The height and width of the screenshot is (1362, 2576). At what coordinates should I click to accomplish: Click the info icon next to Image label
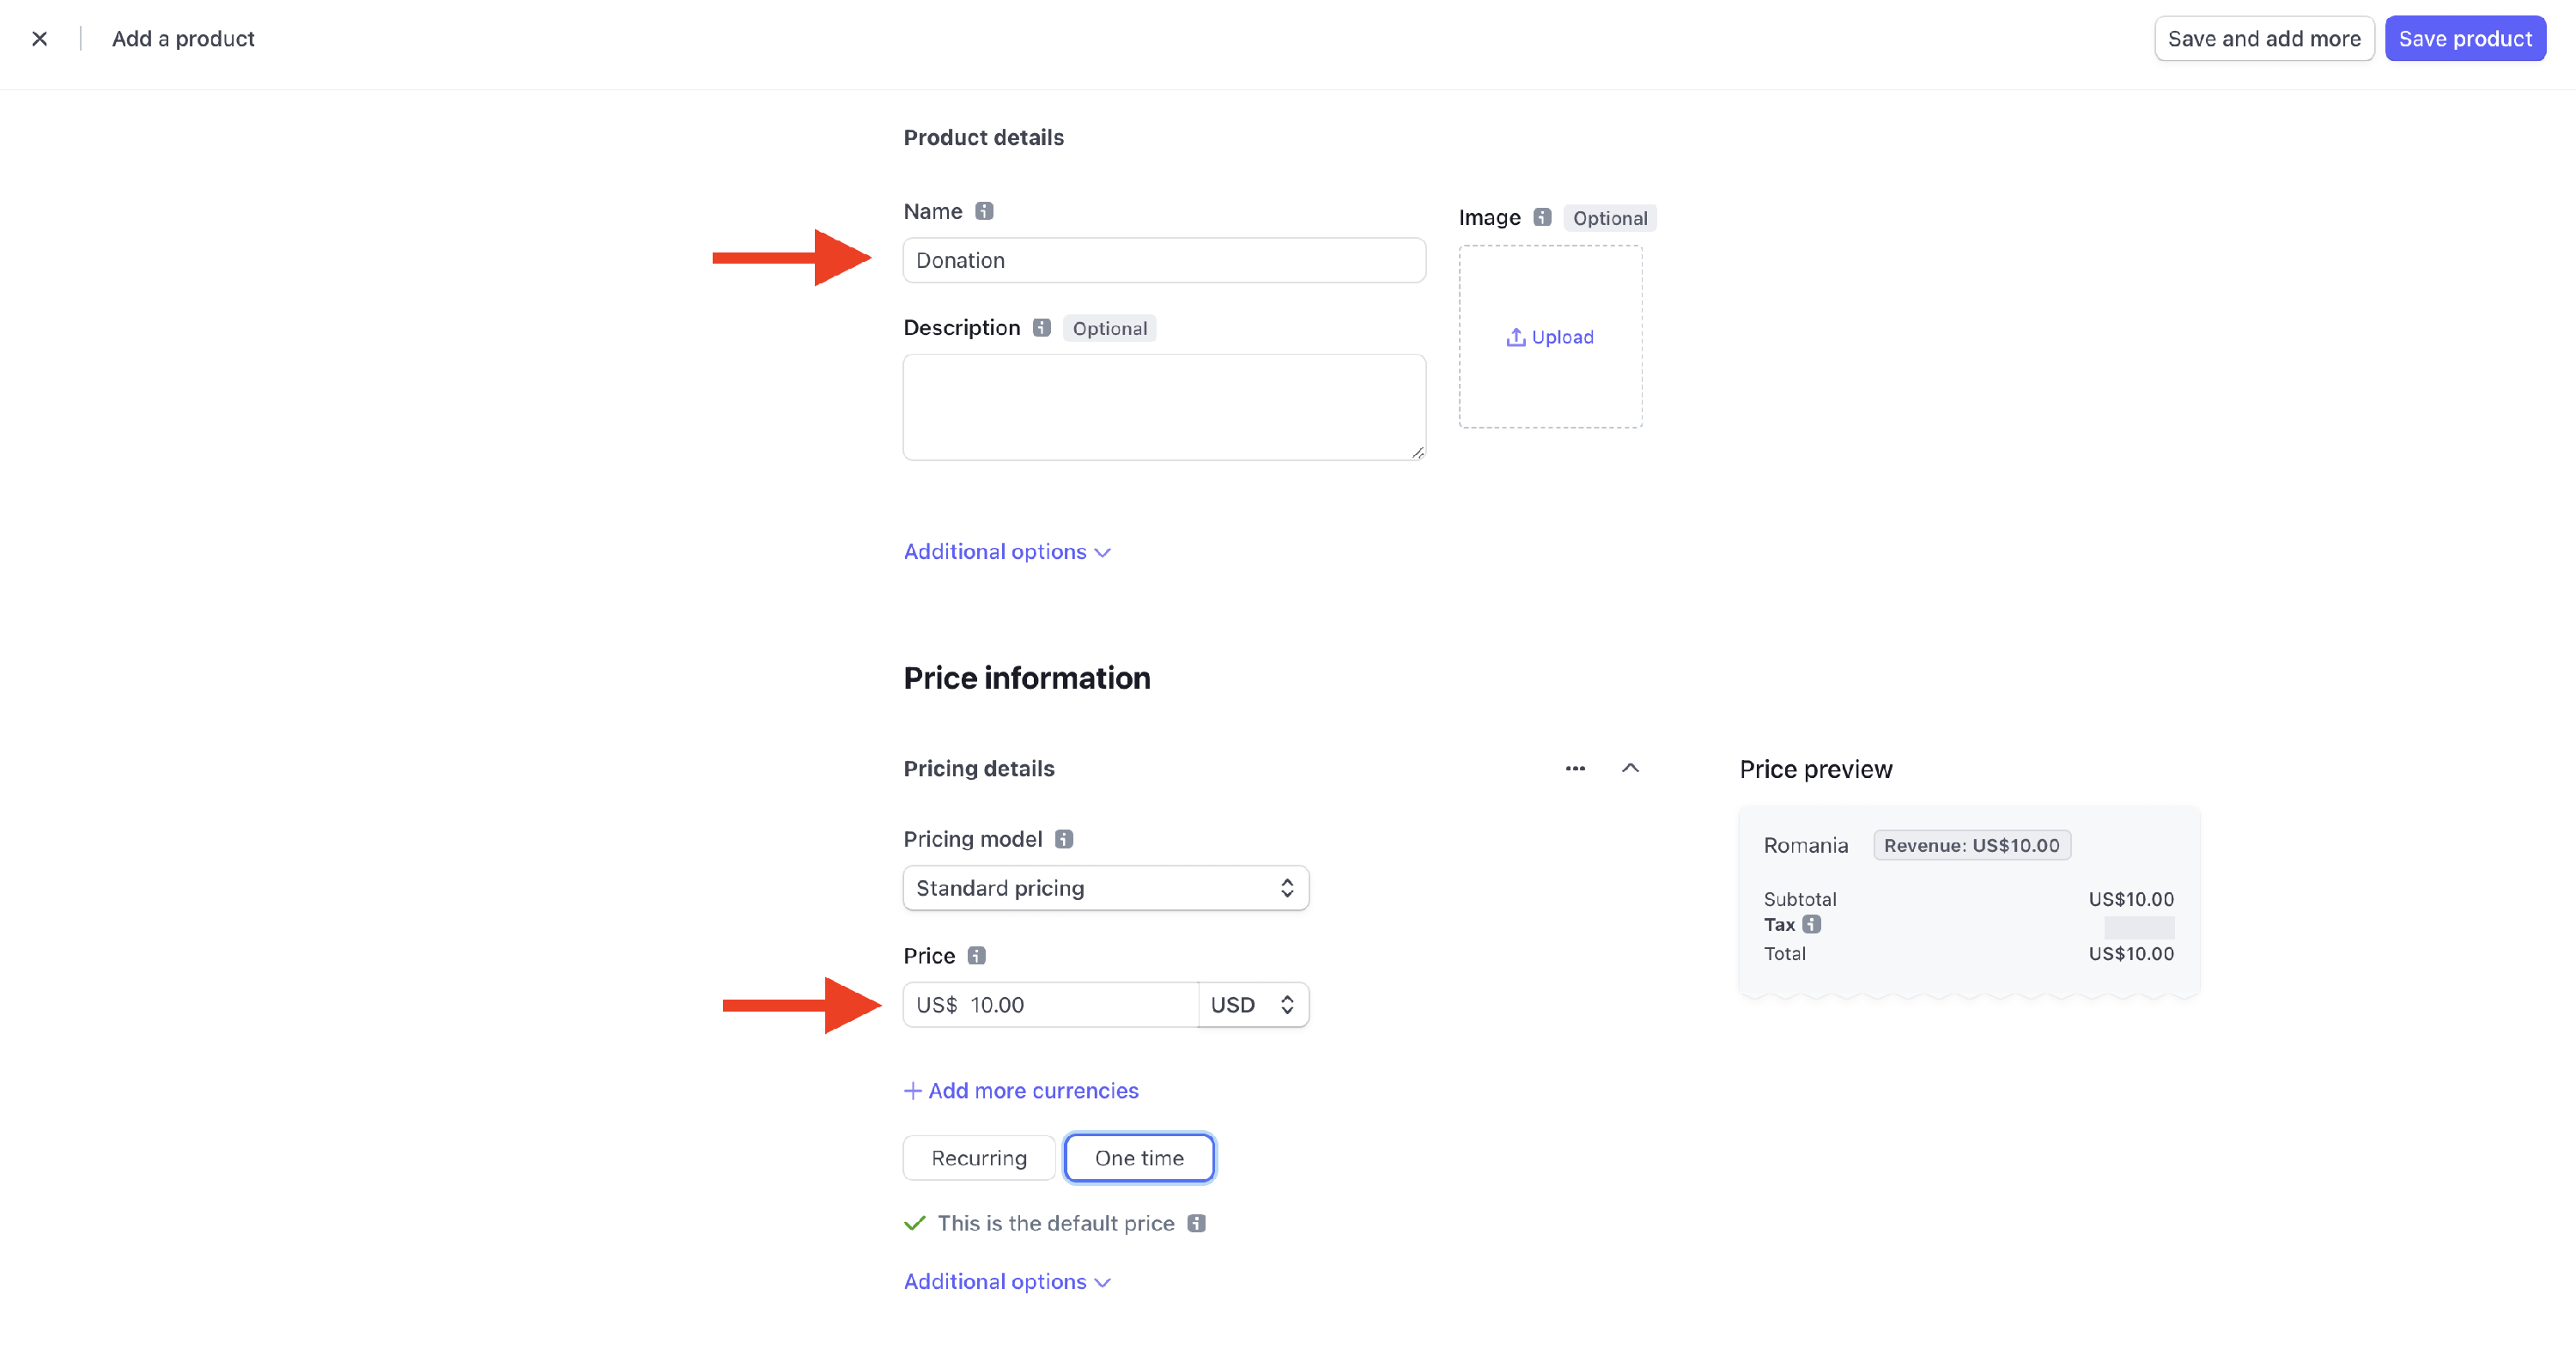1542,217
